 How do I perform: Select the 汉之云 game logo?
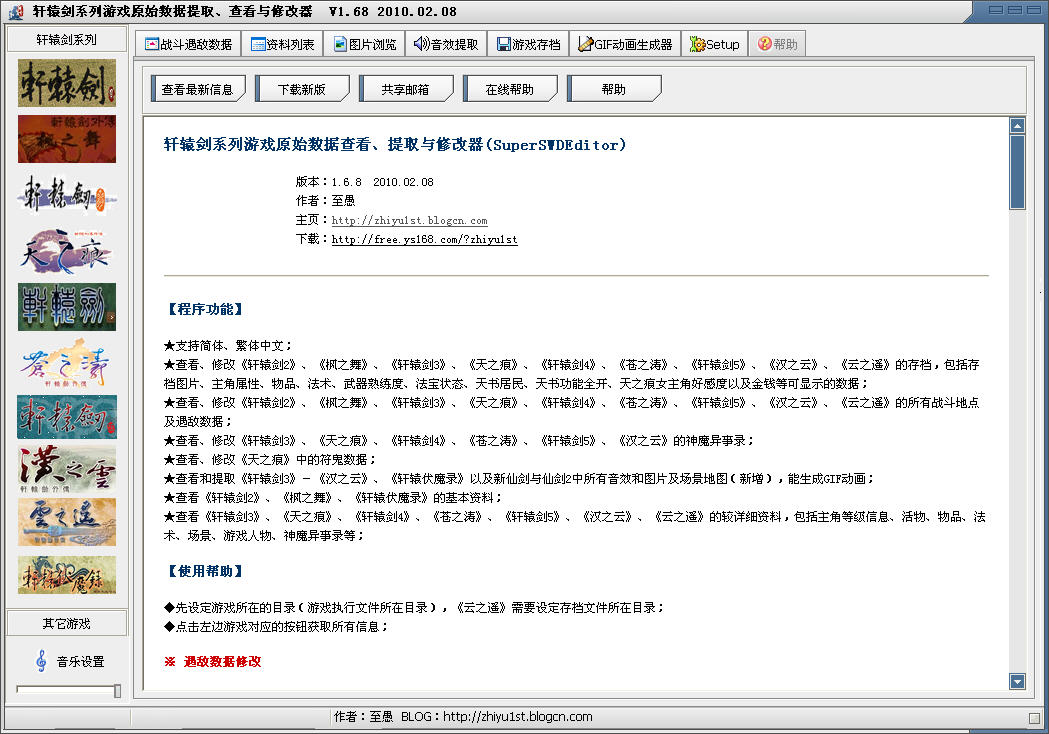(67, 470)
